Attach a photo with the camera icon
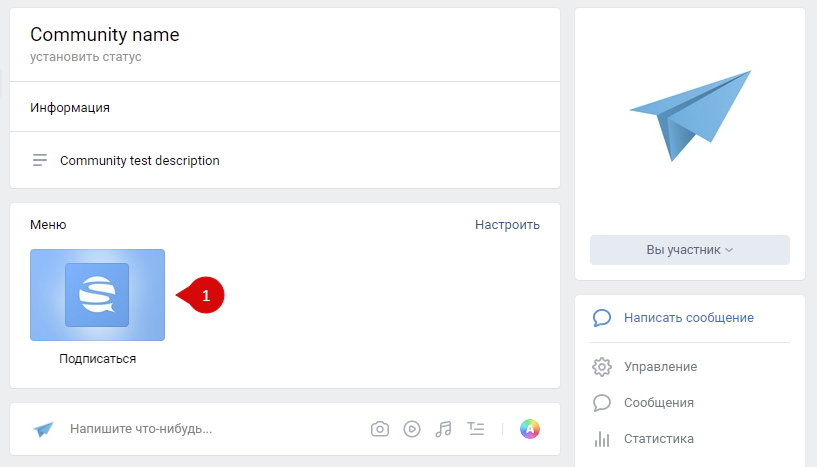The width and height of the screenshot is (817, 467). coord(380,429)
